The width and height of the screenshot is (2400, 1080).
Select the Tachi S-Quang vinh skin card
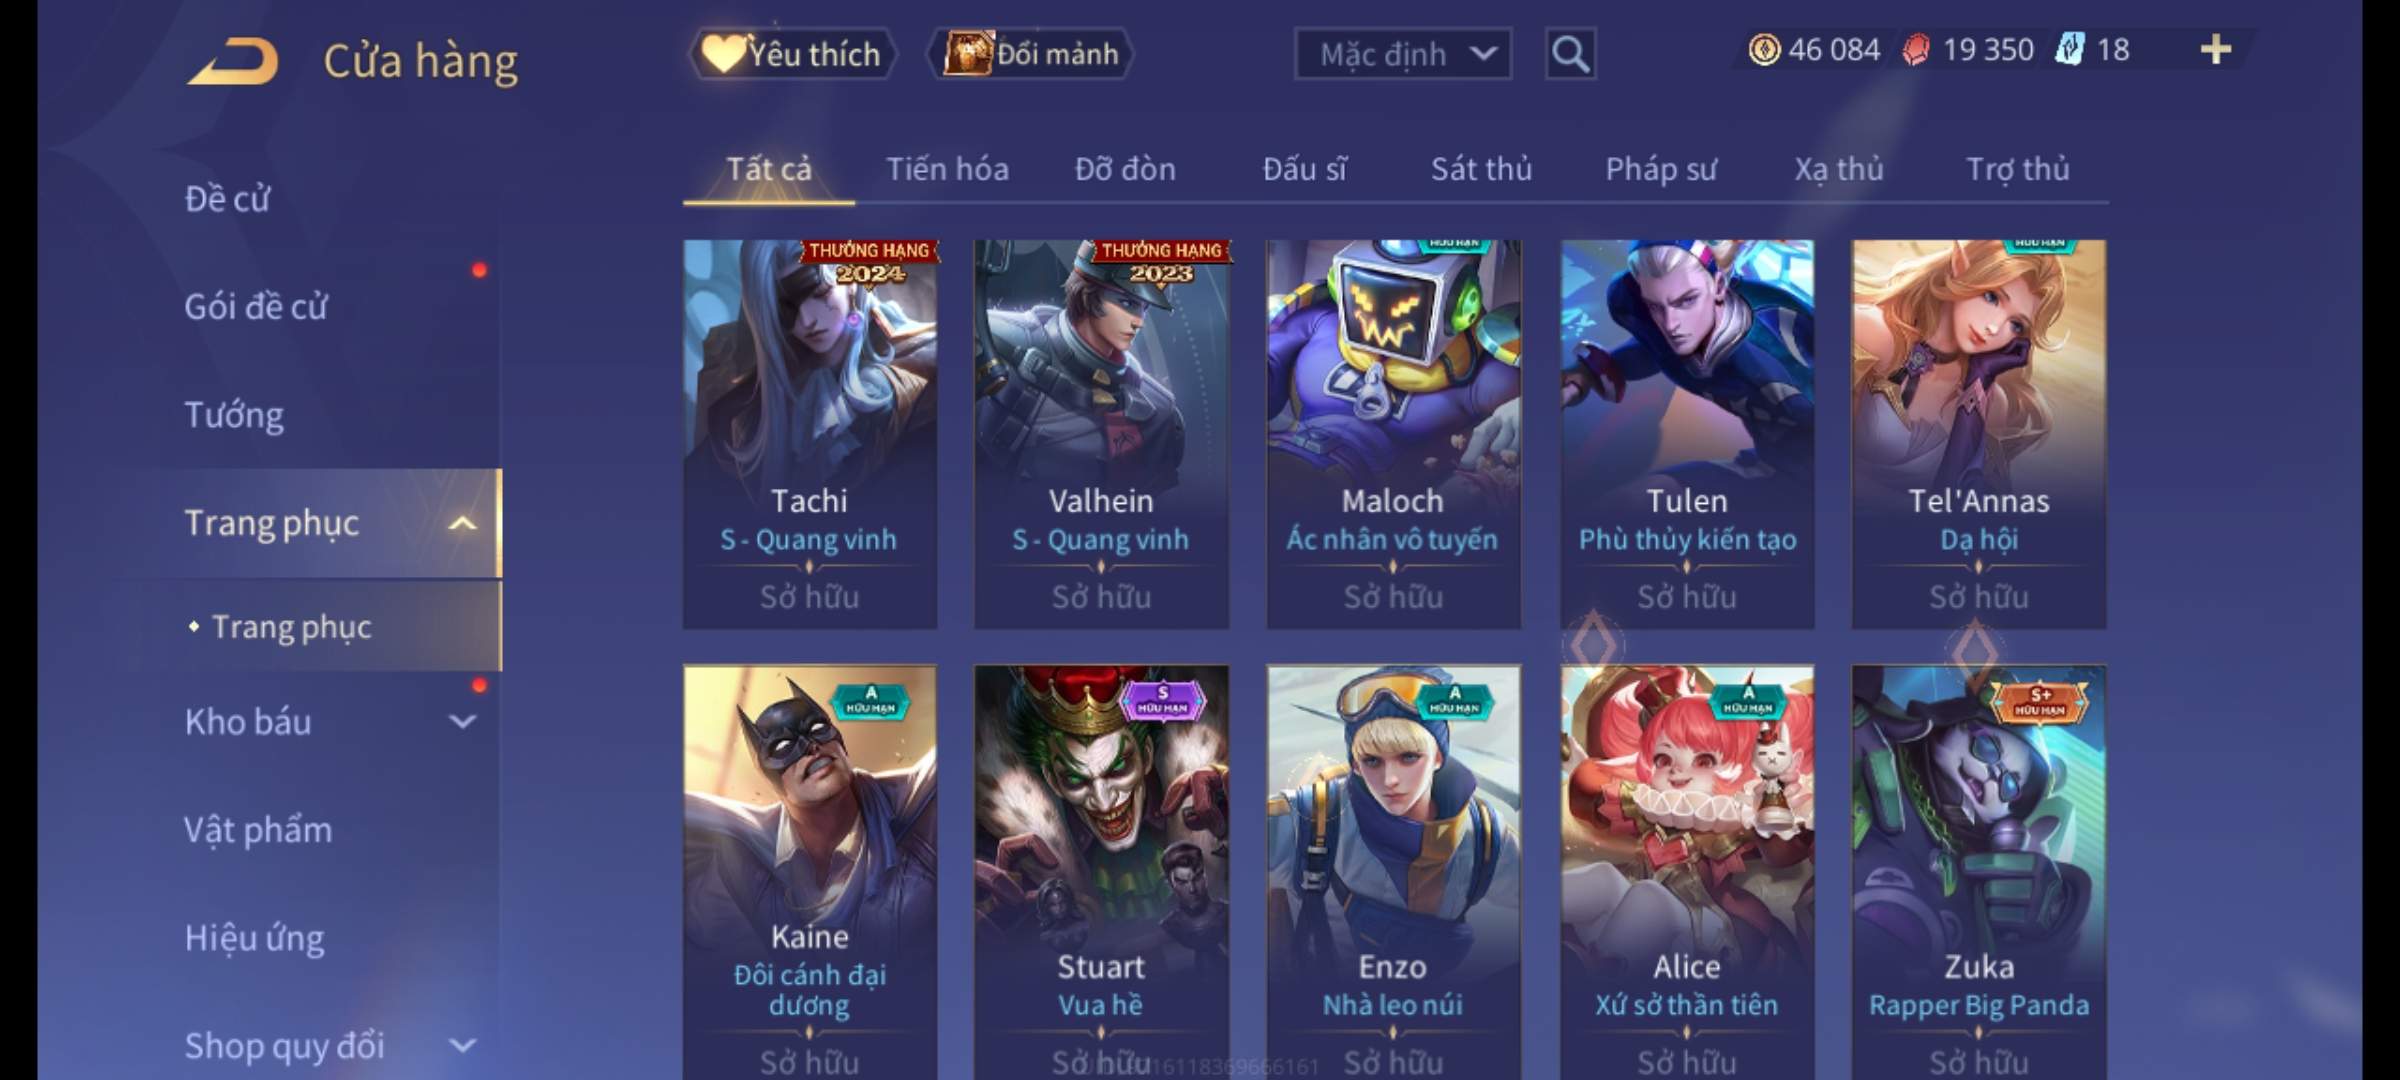810,434
